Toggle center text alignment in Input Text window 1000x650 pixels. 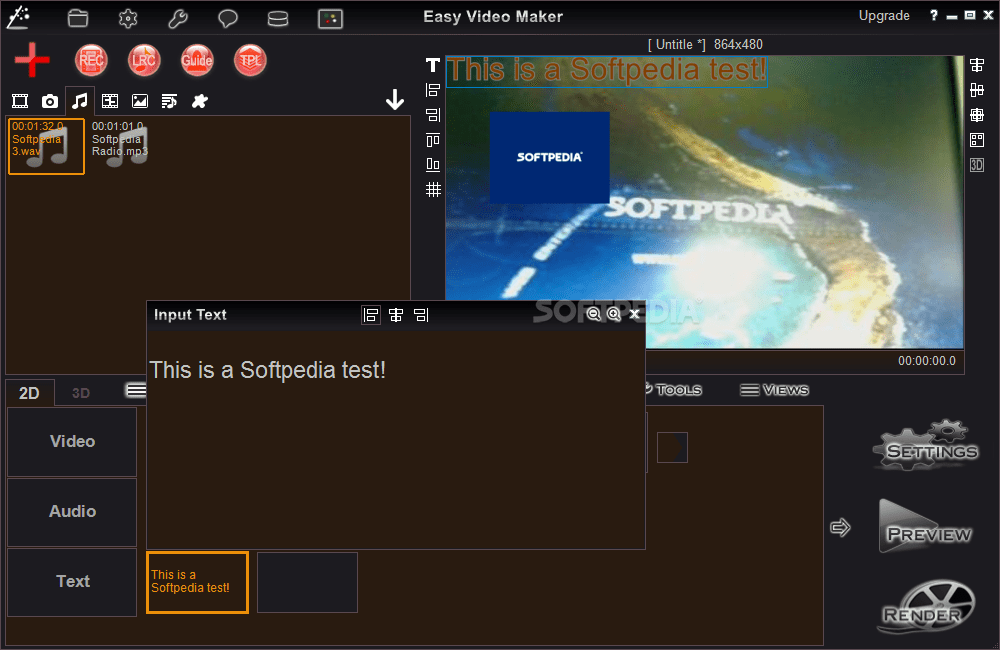(396, 314)
